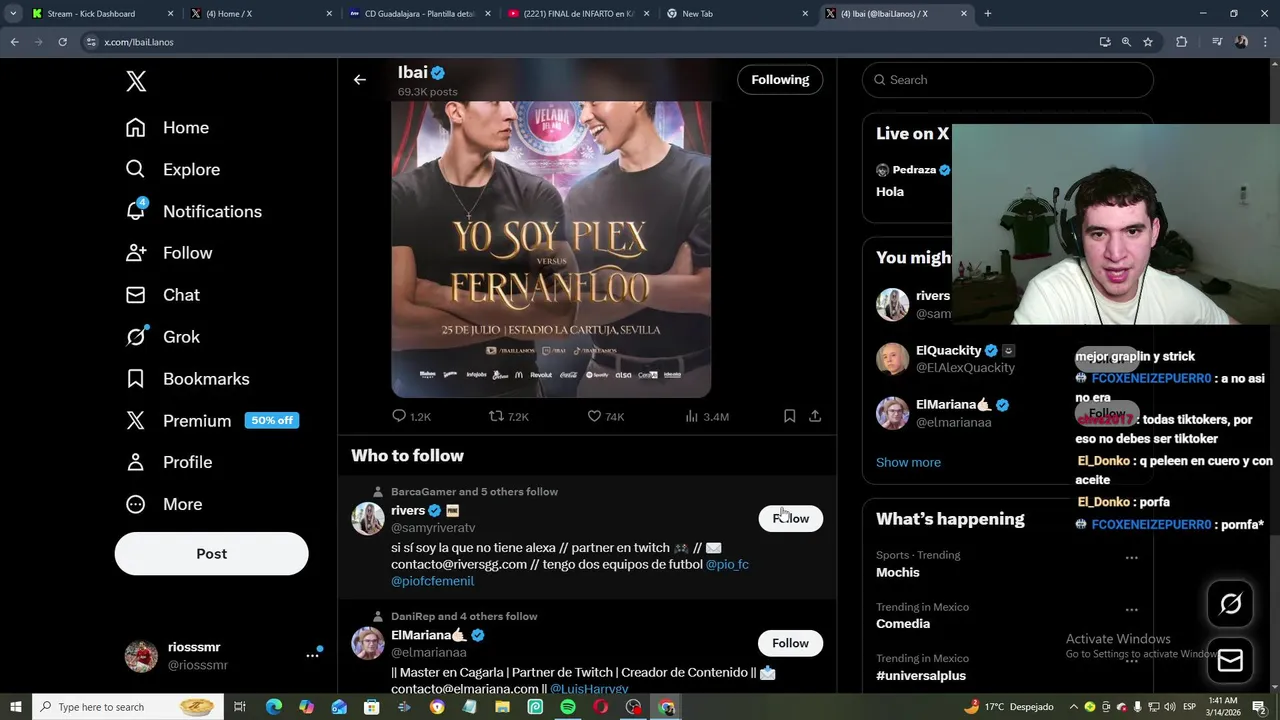Open ElQuackity suggested profile
Viewport: 1280px width, 720px height.
948,351
